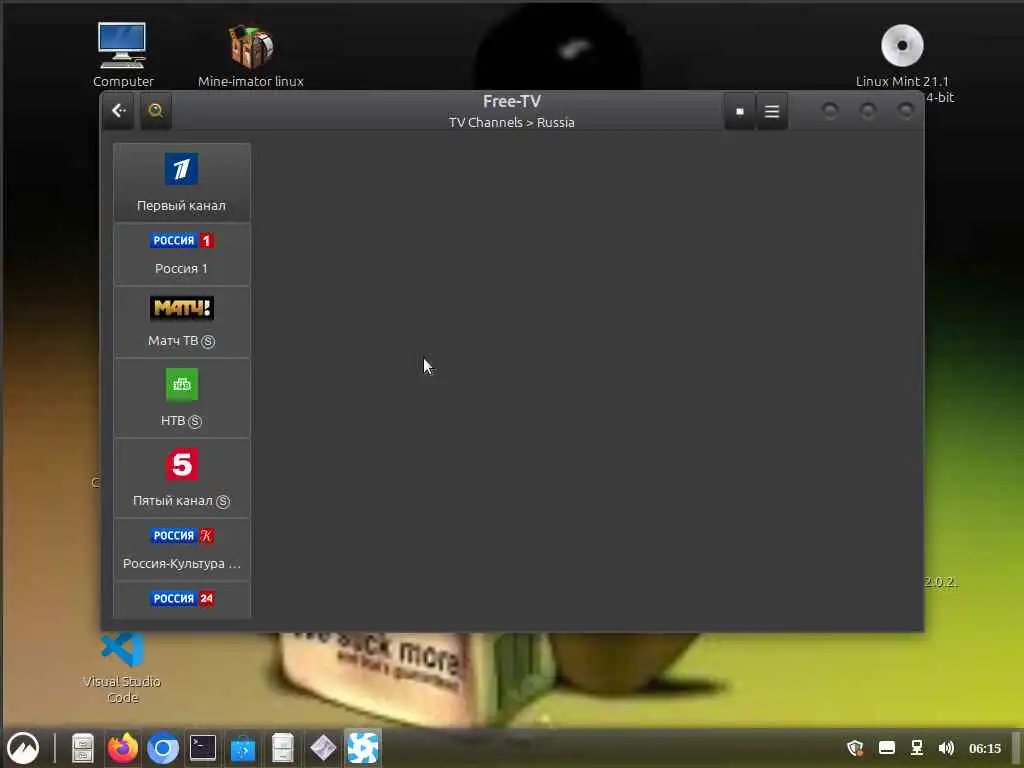Screen dimensions: 1024x768
Task: Minimize the Free-TV window with the first of the three round buttons
Action: pyautogui.click(x=830, y=111)
